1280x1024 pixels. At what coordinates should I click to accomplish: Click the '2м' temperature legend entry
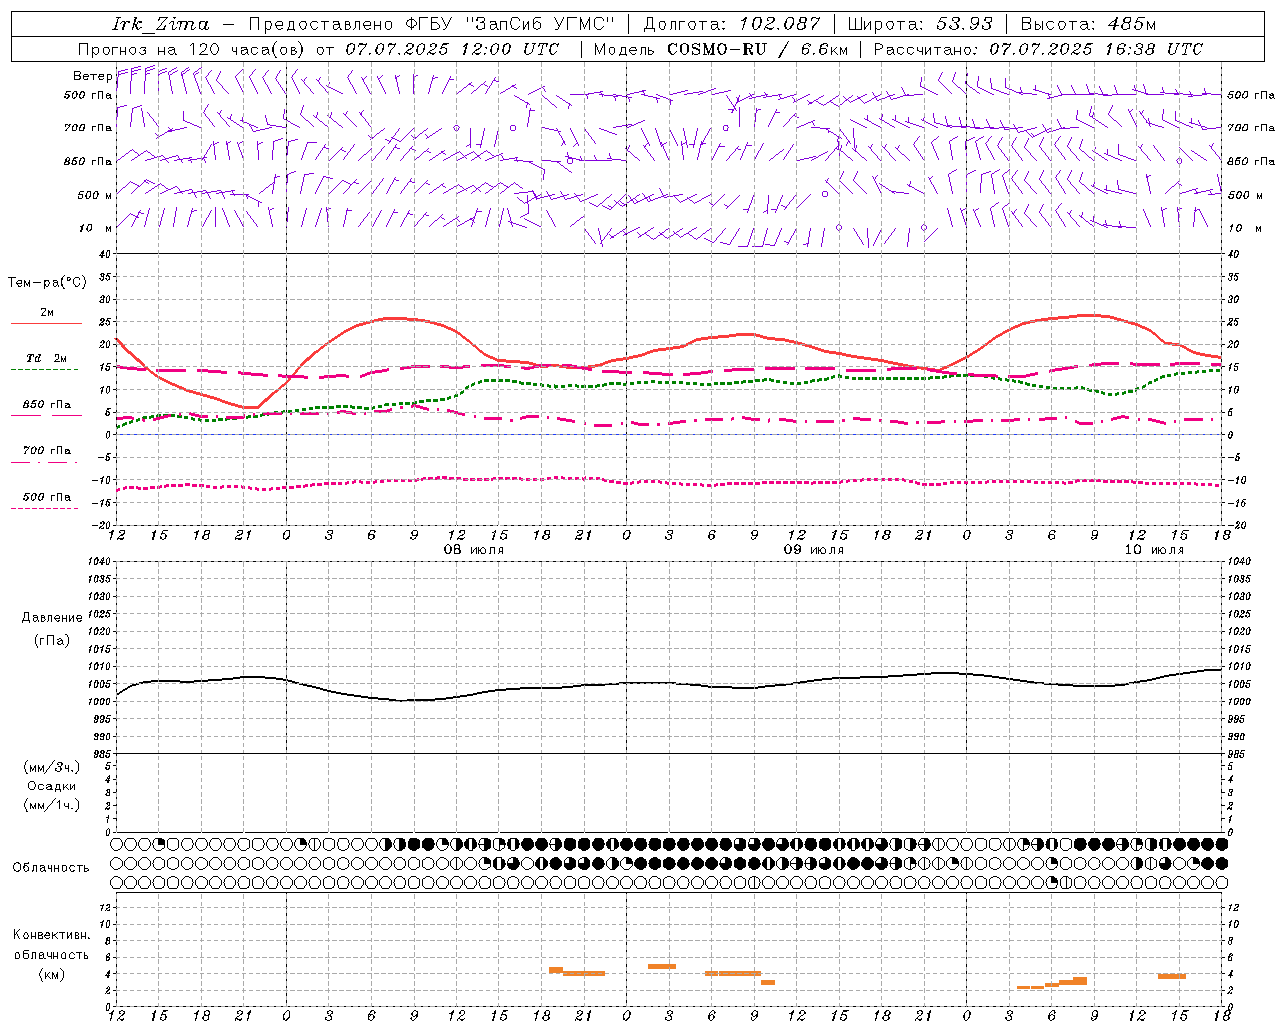[47, 313]
